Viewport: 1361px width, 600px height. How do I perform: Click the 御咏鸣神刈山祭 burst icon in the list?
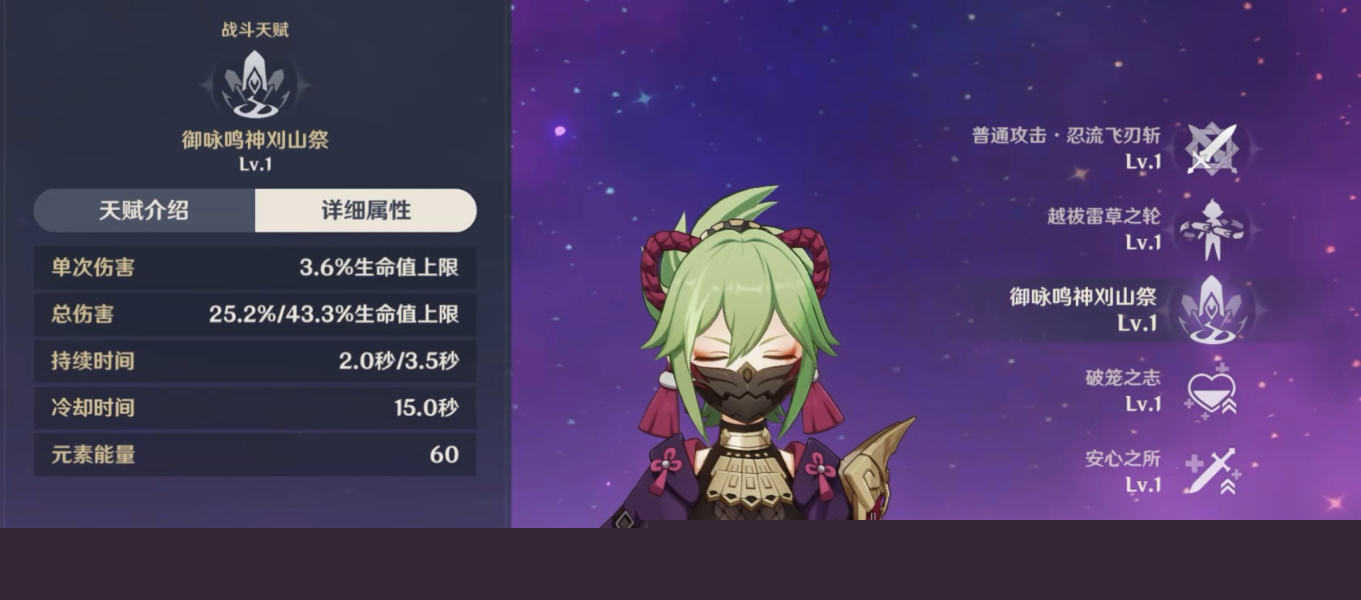(1212, 310)
